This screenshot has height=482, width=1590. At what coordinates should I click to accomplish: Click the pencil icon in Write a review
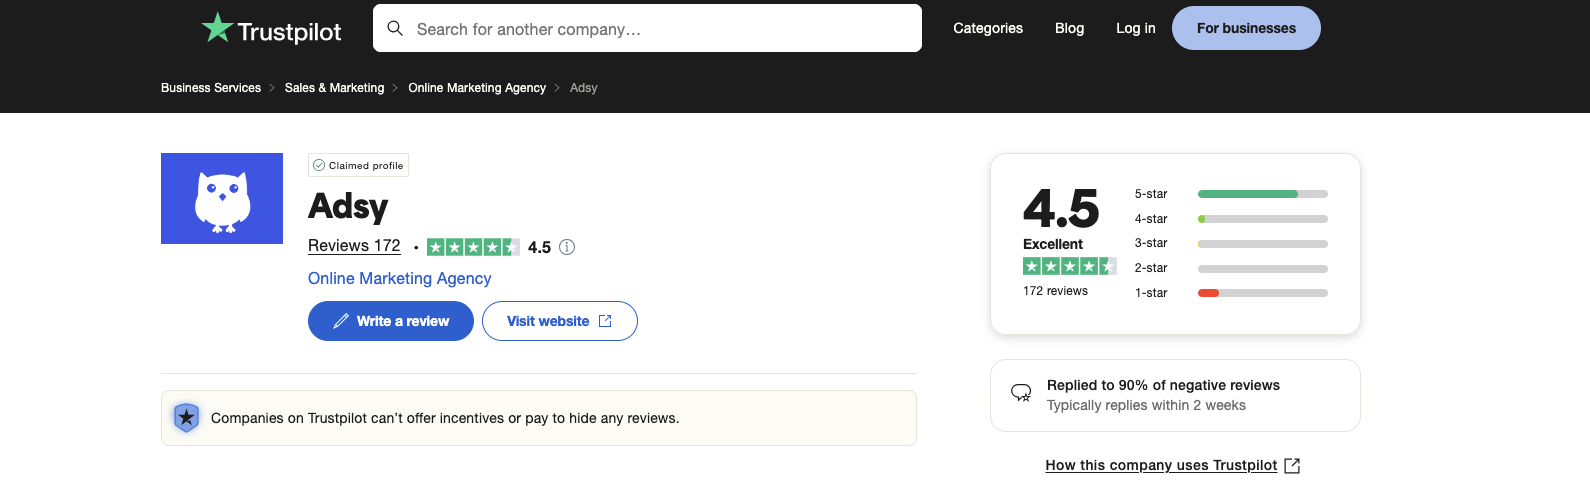pyautogui.click(x=340, y=321)
